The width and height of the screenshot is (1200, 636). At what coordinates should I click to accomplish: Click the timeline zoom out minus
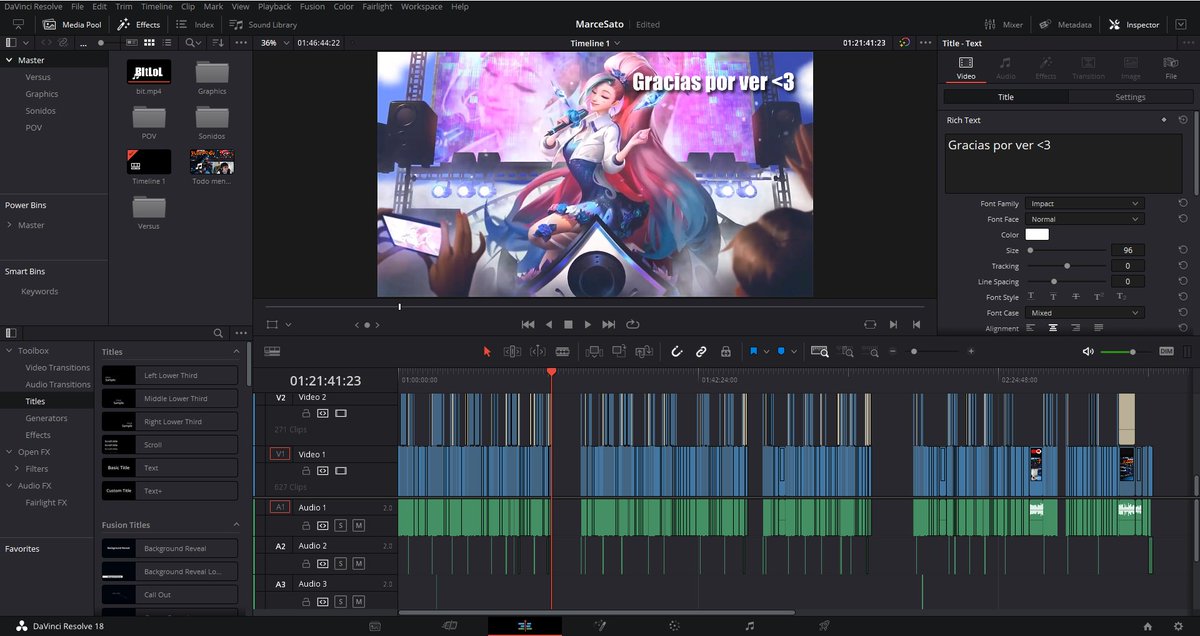(x=892, y=351)
